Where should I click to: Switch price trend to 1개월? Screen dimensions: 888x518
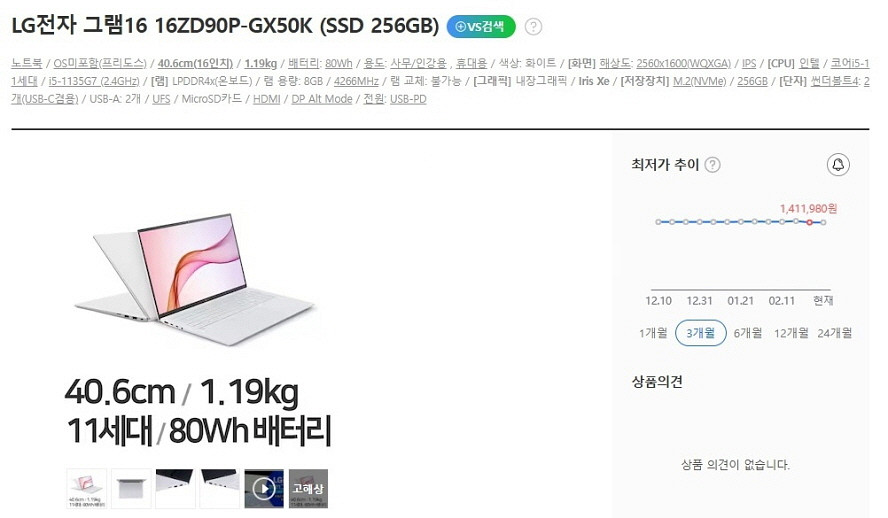[x=653, y=333]
